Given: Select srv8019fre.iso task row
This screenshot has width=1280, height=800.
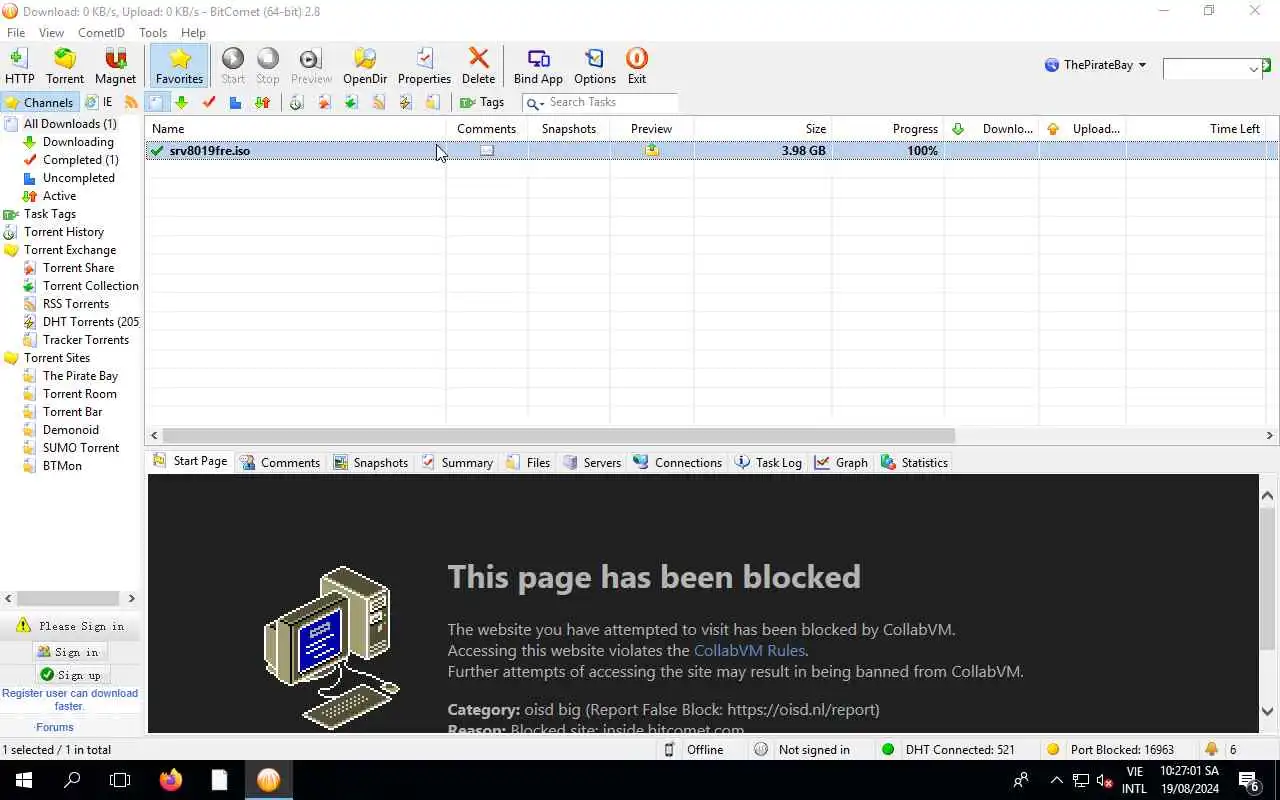Looking at the screenshot, I should tap(711, 151).
